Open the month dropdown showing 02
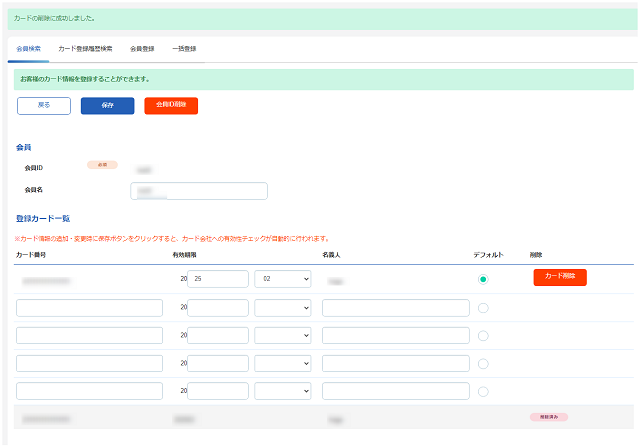This screenshot has height=448, width=640. [282, 279]
